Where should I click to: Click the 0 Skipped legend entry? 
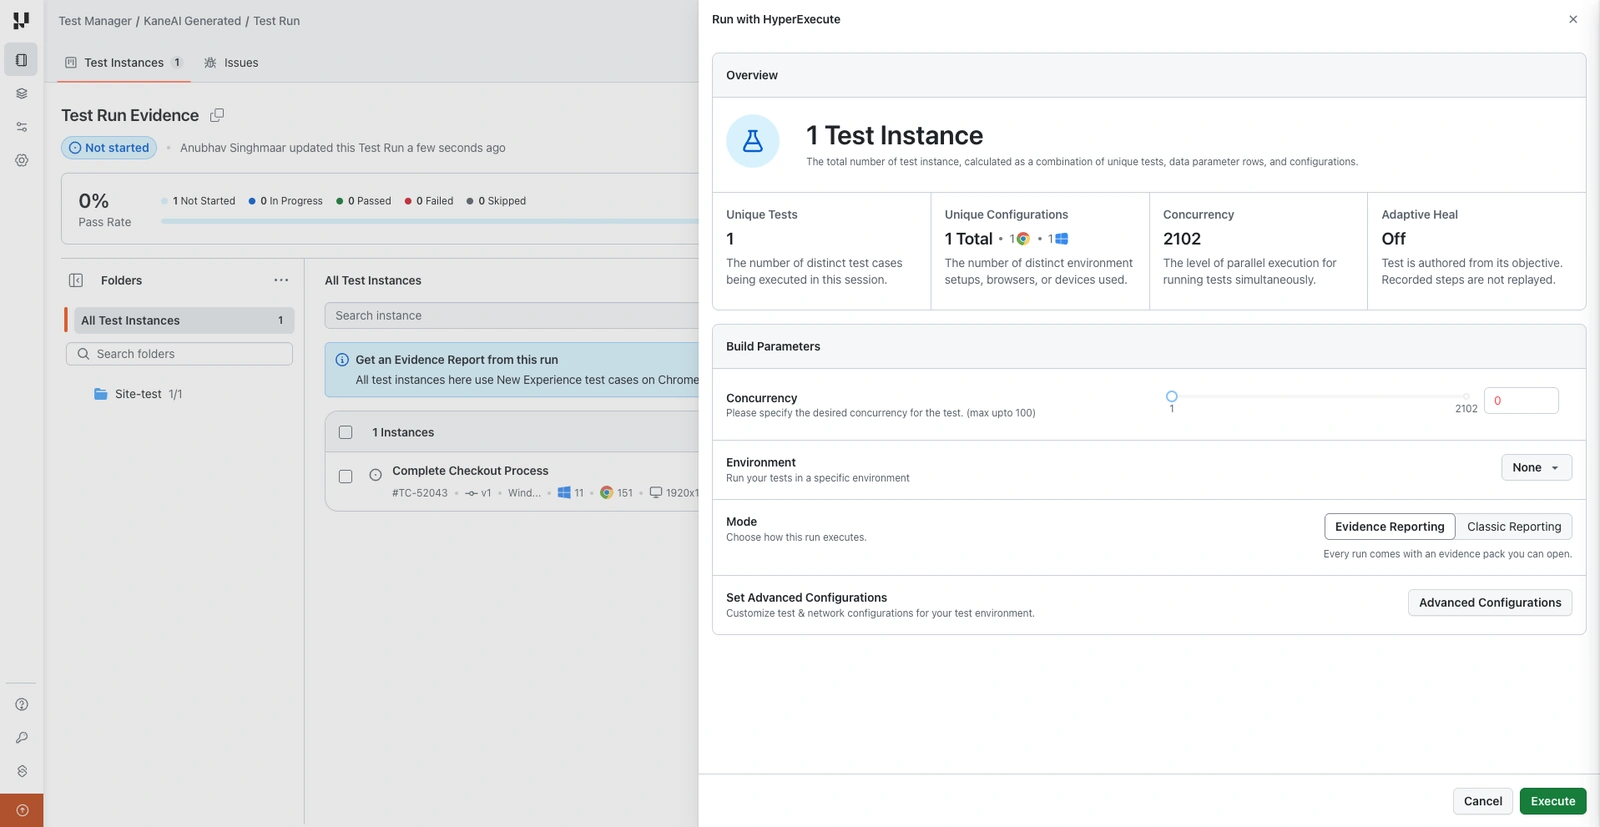(x=496, y=201)
